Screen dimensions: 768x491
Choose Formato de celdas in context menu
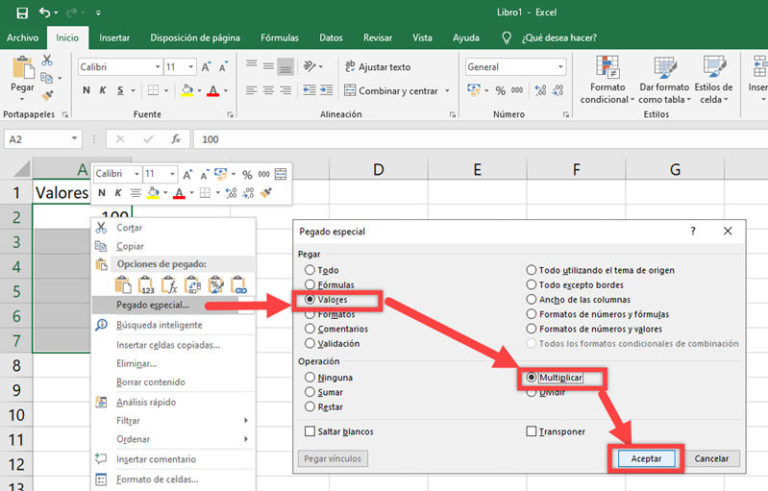[157, 479]
